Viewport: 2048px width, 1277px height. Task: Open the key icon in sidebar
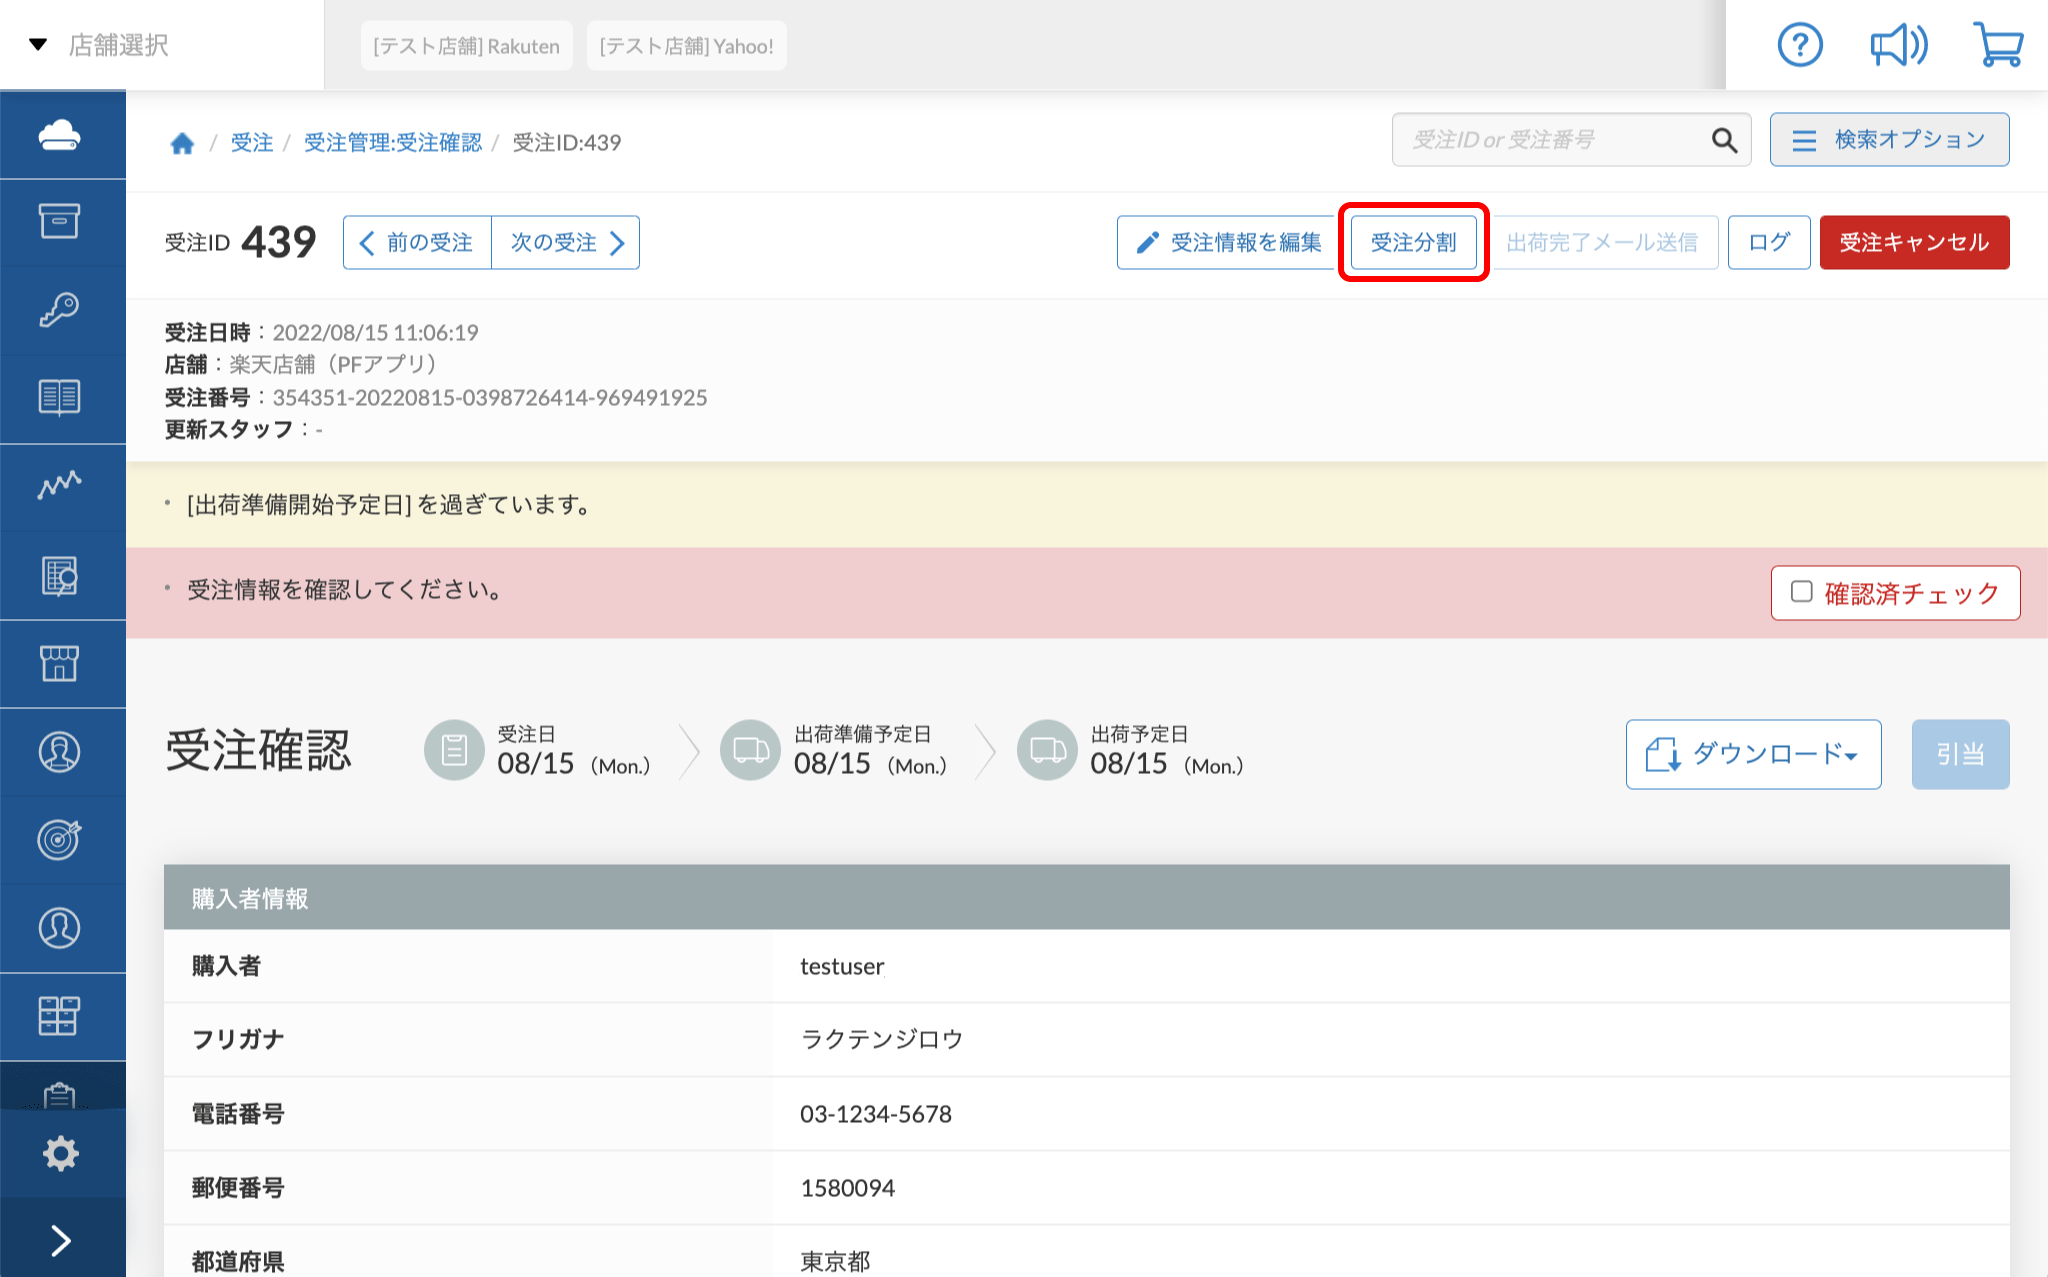coord(60,310)
